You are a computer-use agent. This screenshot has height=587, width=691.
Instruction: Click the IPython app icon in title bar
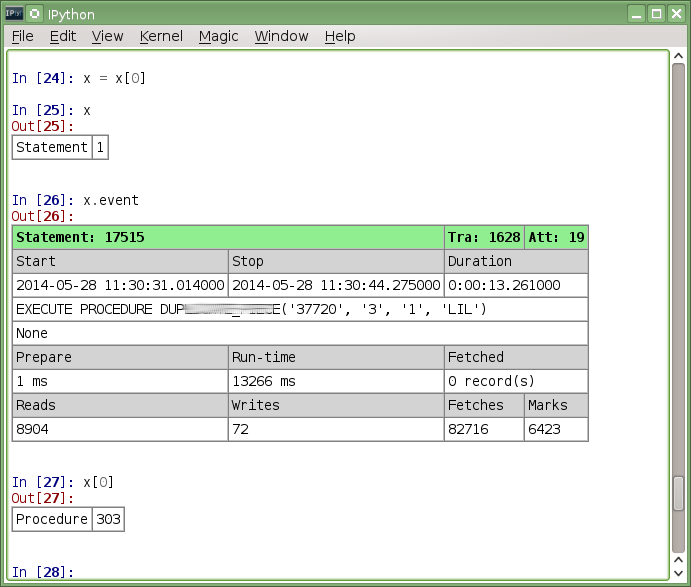[x=13, y=13]
